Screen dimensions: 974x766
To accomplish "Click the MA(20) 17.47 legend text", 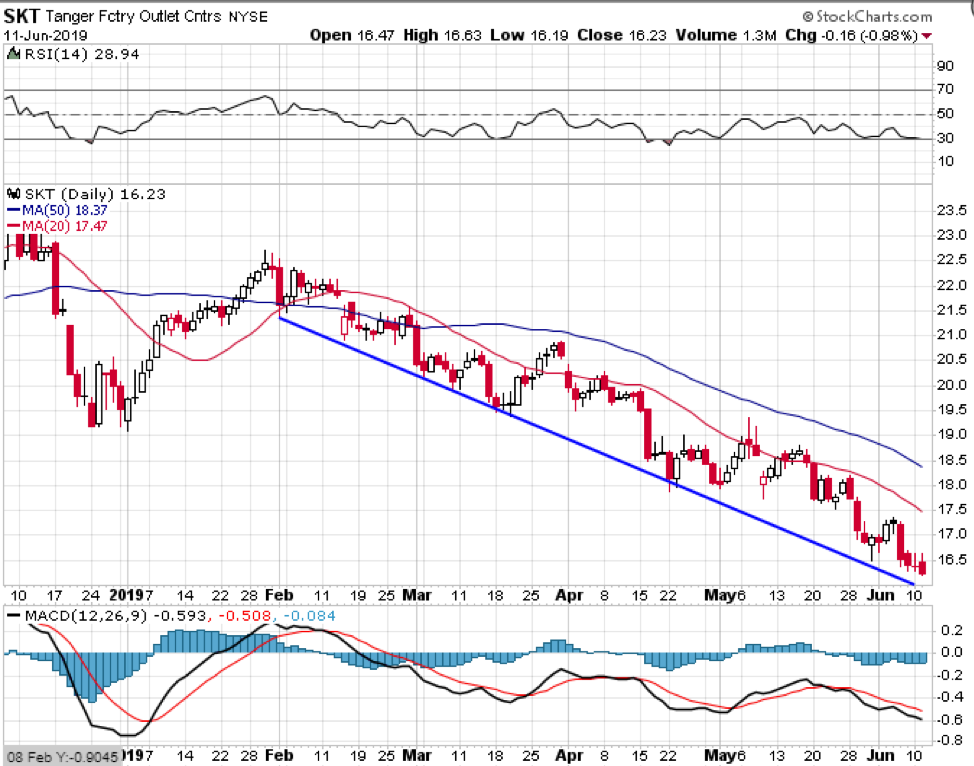I will pos(65,226).
